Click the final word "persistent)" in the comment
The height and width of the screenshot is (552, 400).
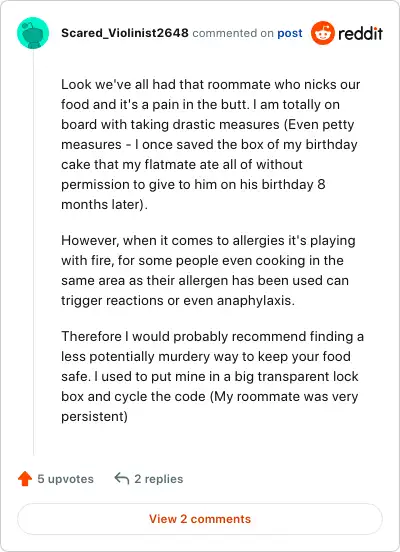(94, 416)
